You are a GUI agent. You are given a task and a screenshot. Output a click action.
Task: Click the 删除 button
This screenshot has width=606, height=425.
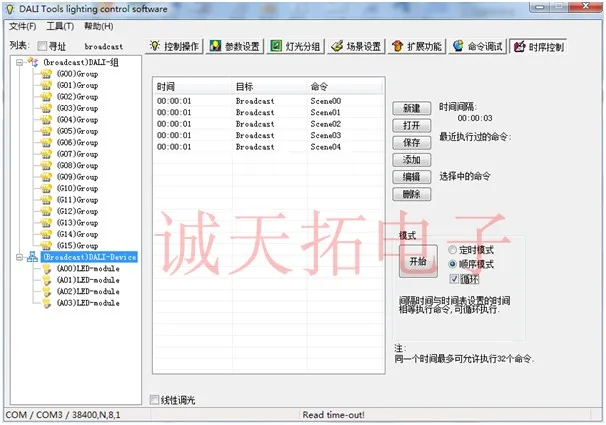coord(412,194)
